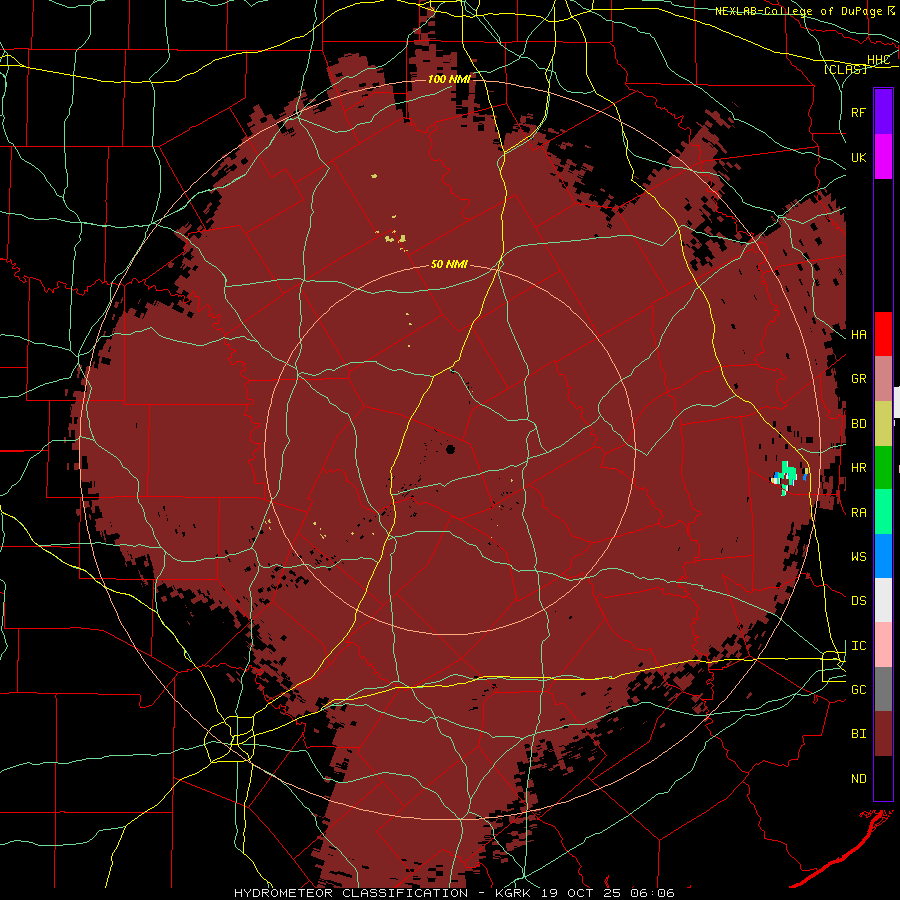Viewport: 900px width, 900px height.
Task: Select the BD yellow legend swatch
Action: (x=883, y=424)
